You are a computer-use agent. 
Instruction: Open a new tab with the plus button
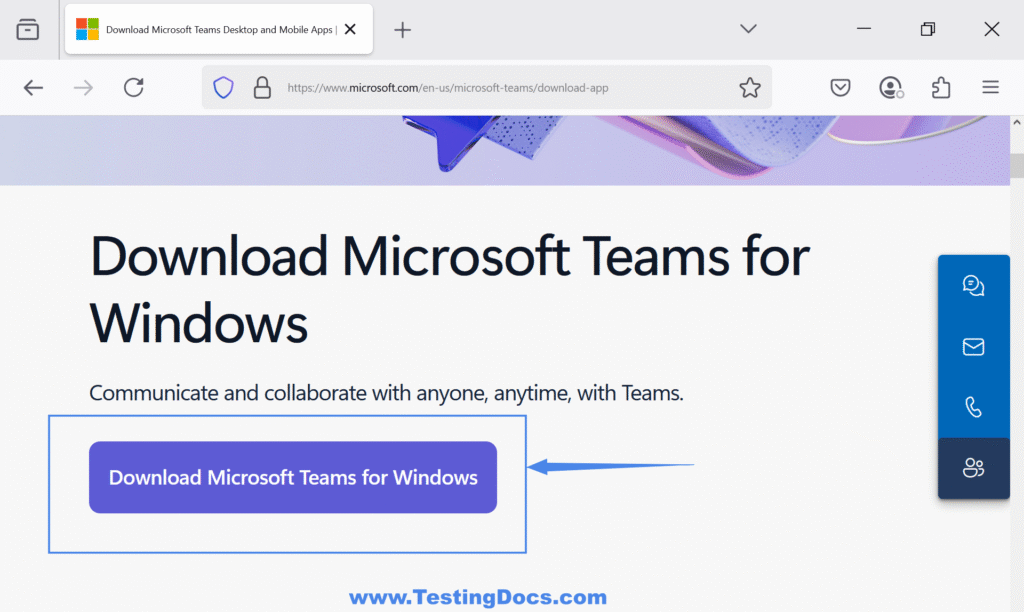[402, 29]
